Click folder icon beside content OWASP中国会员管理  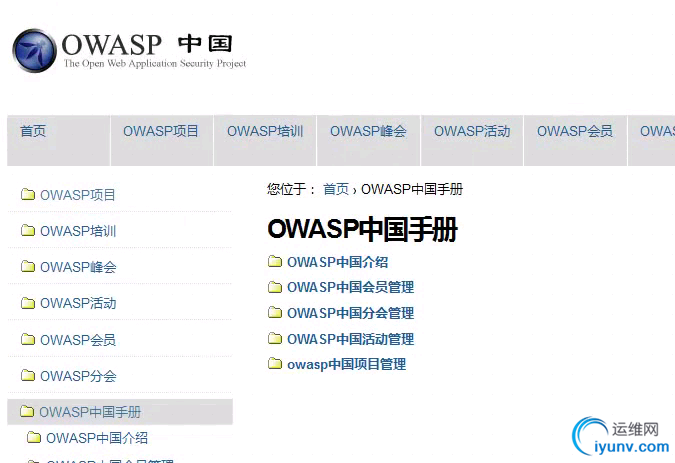point(275,287)
